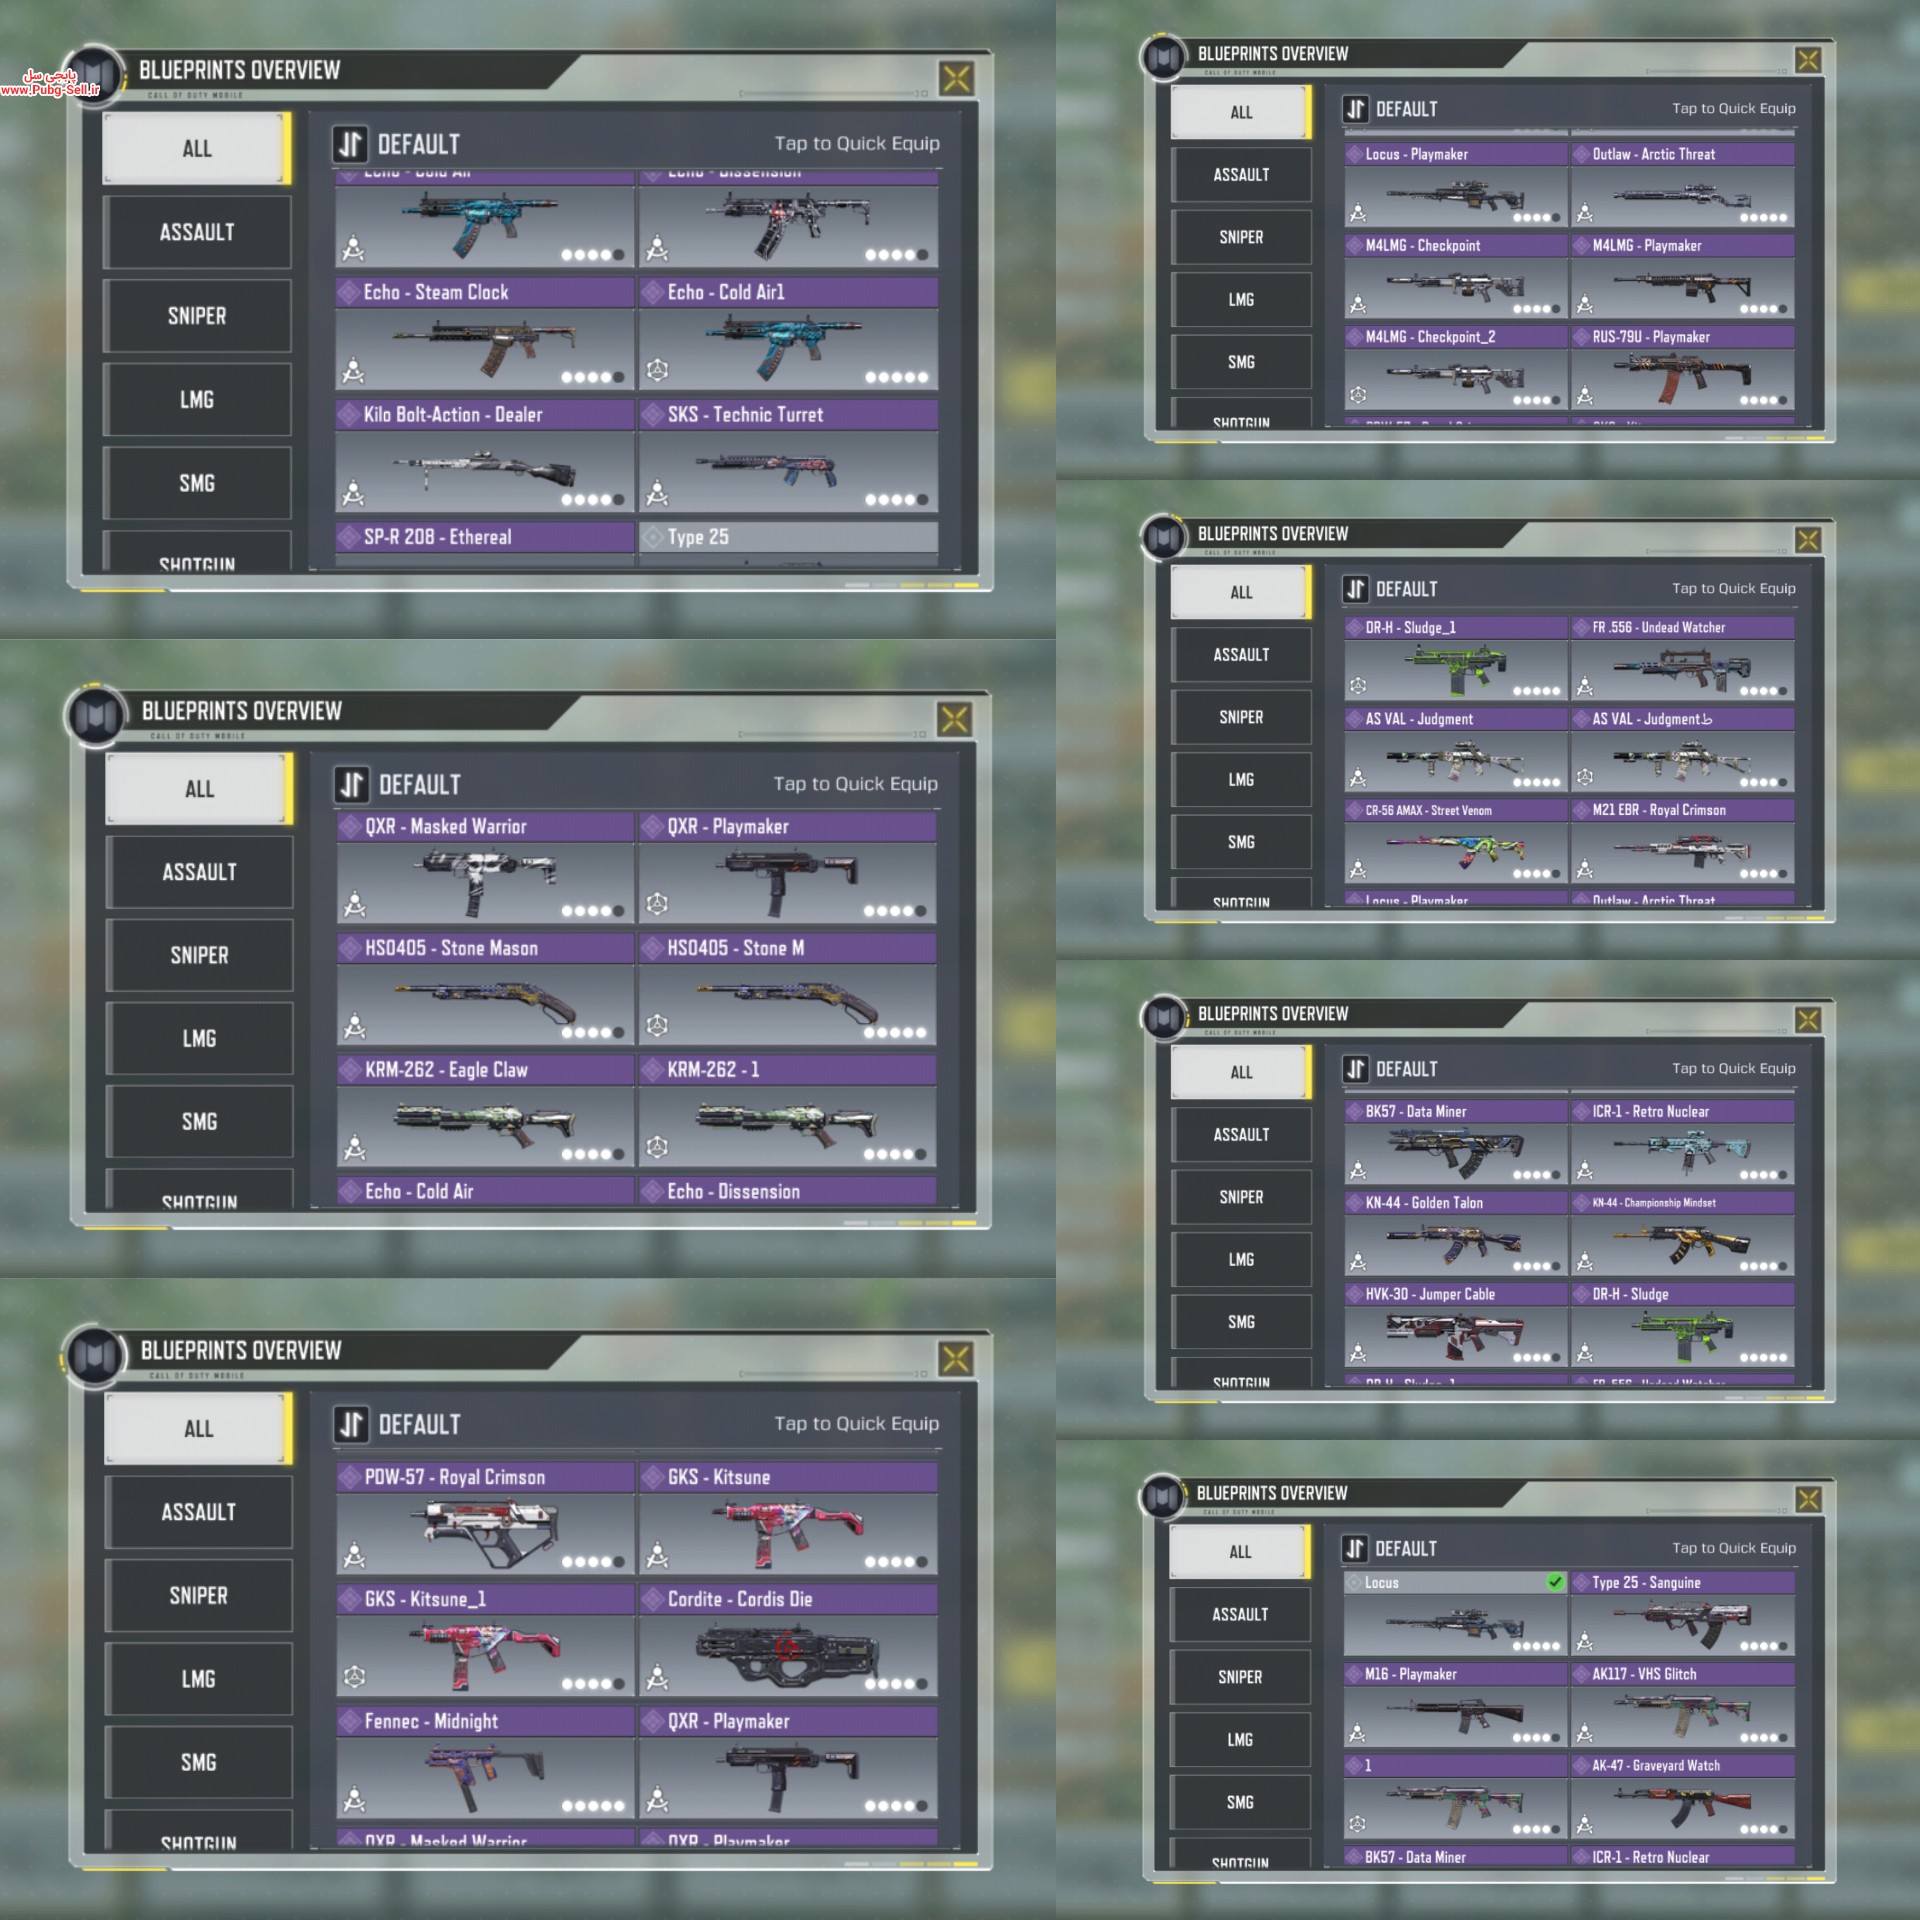Select SNIPER tab in panel listing HVK-30 - Jumper Cable

pos(1241,1197)
